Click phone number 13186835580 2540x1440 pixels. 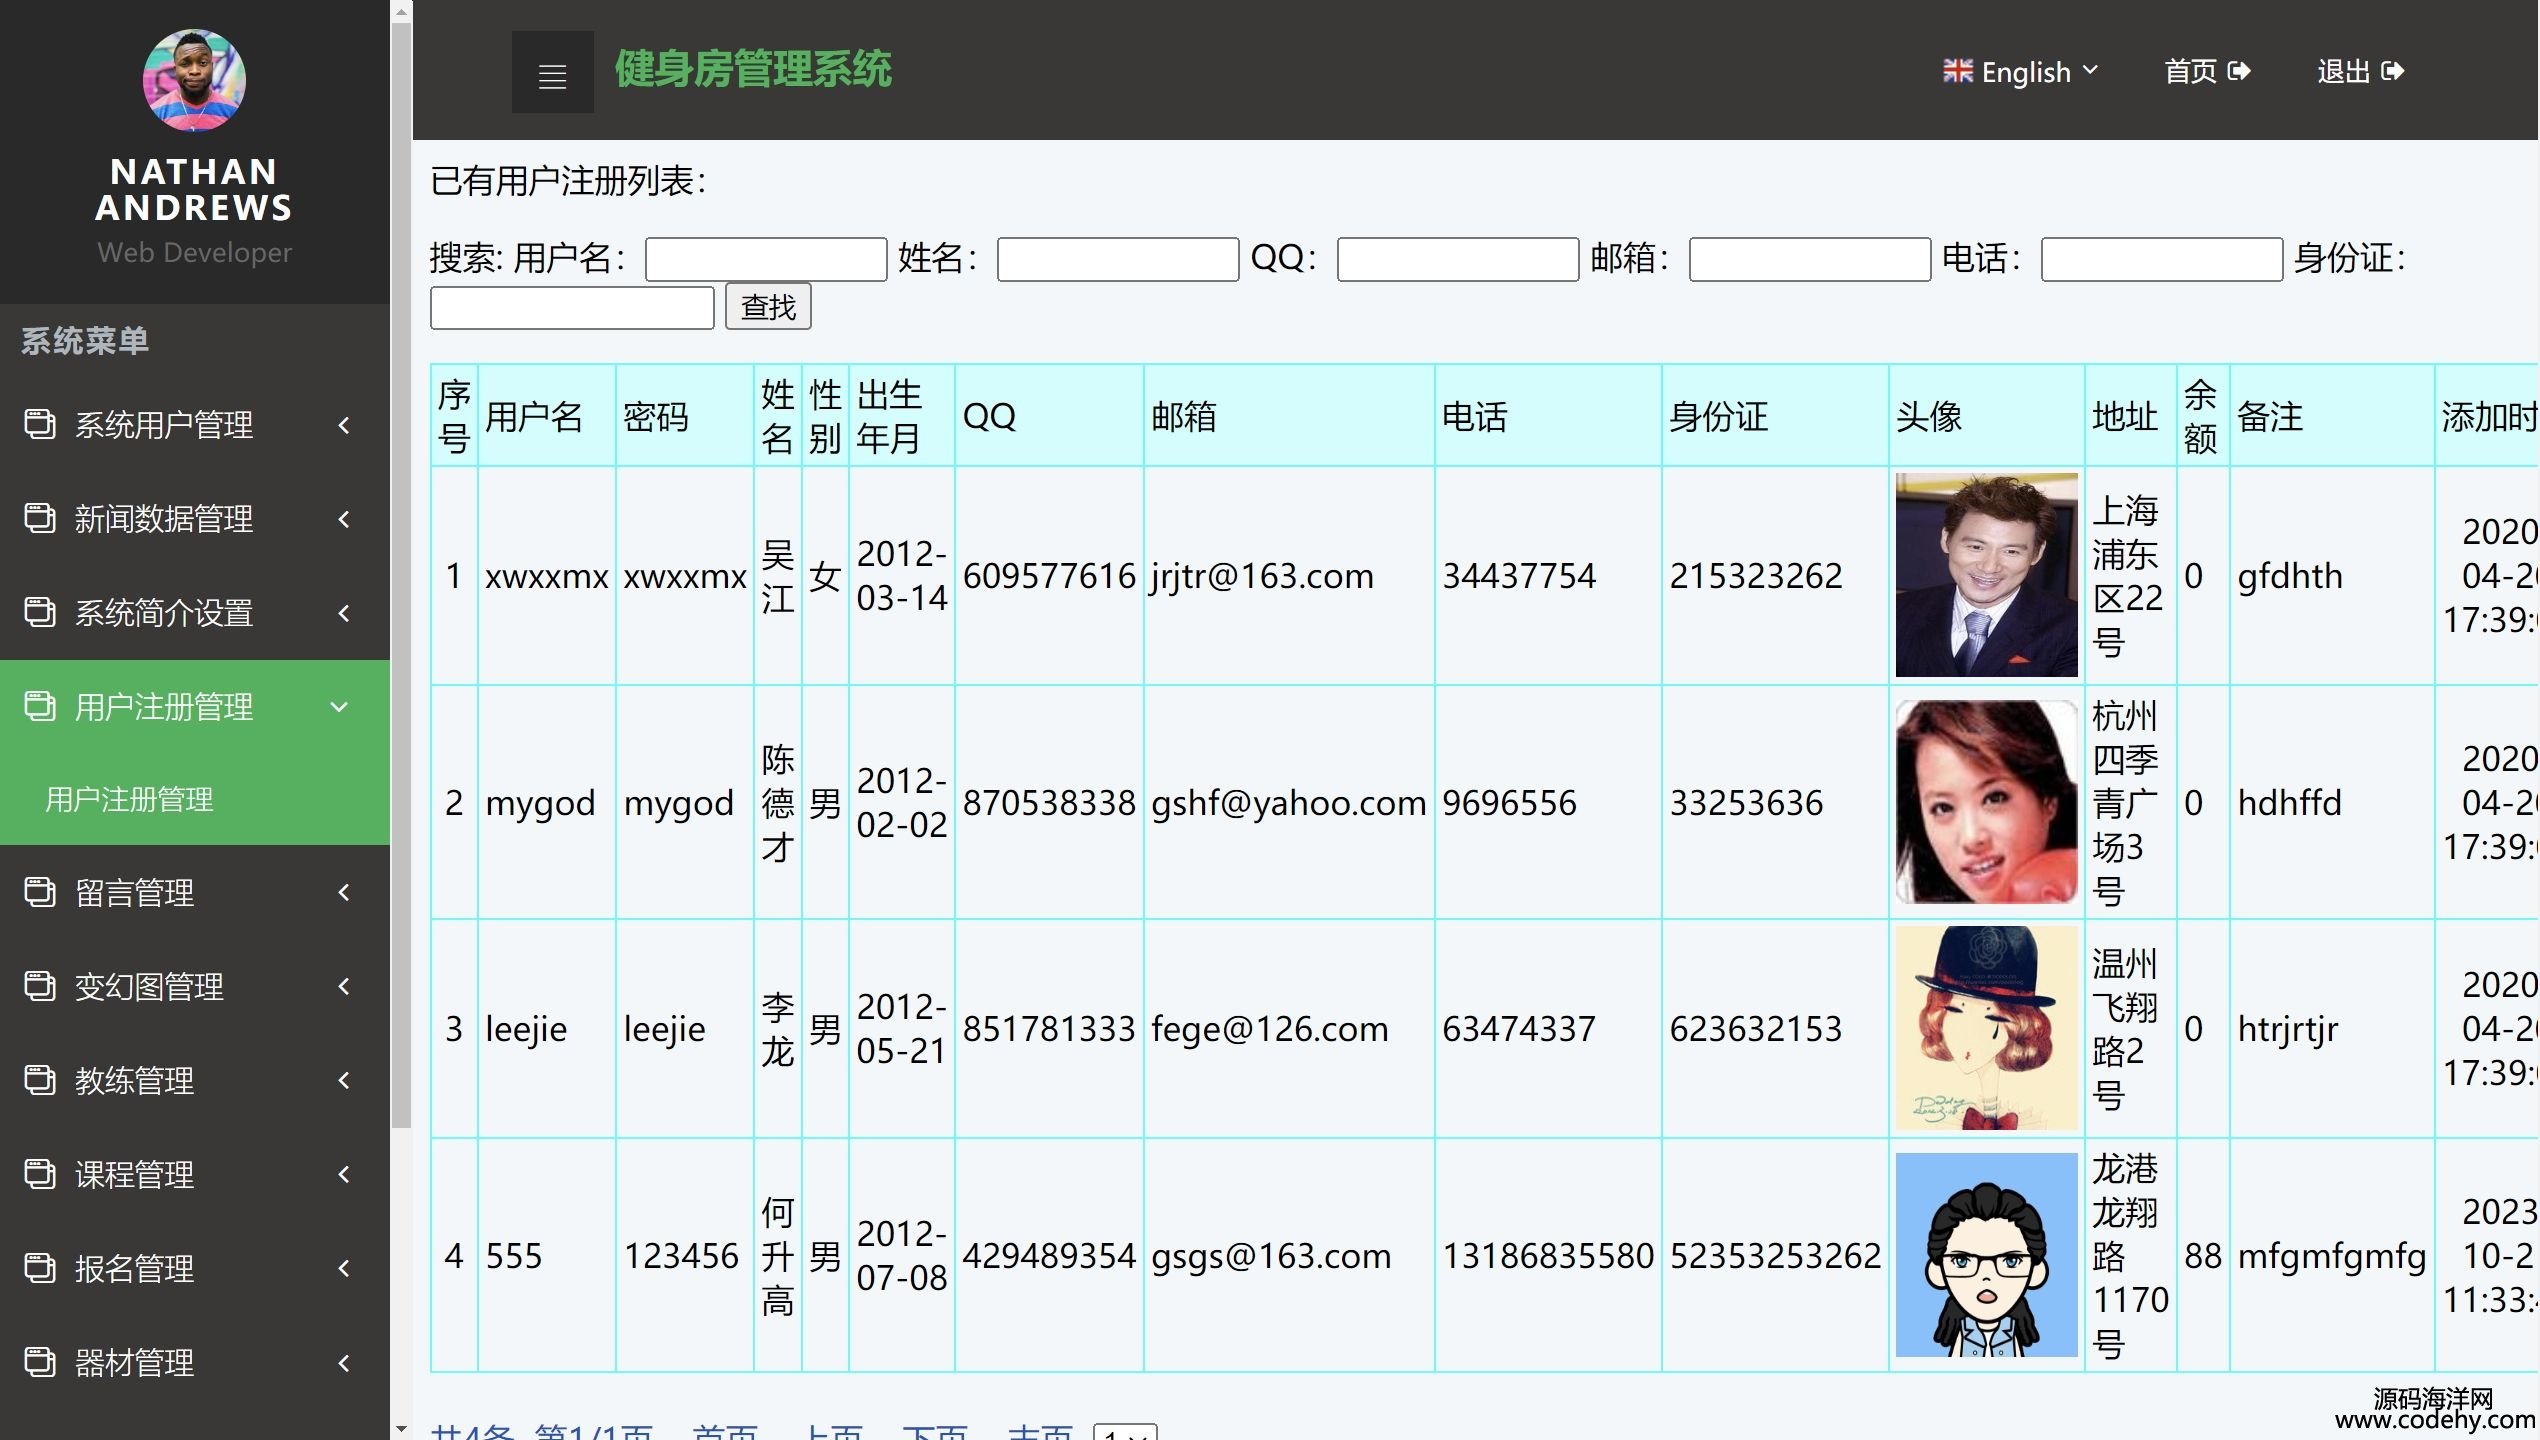coord(1548,1256)
